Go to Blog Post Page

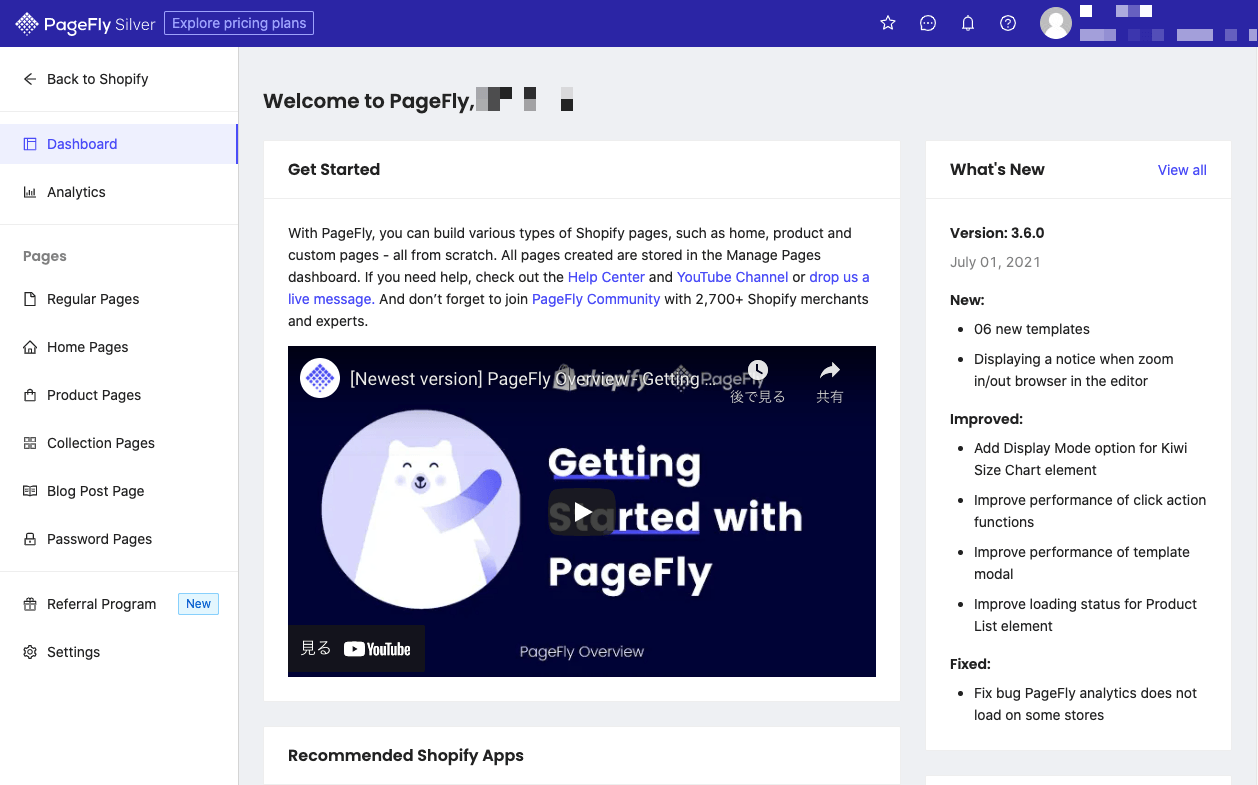119,491
